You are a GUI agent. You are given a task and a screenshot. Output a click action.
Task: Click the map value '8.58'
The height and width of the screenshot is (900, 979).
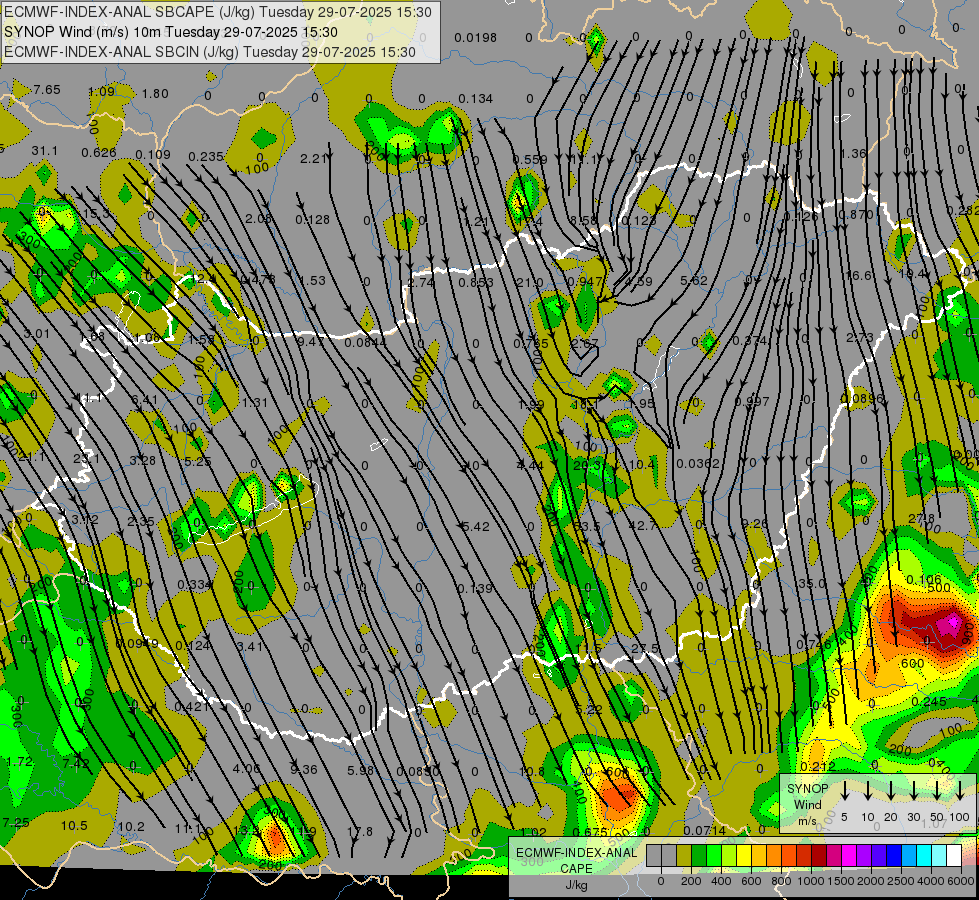click(584, 220)
